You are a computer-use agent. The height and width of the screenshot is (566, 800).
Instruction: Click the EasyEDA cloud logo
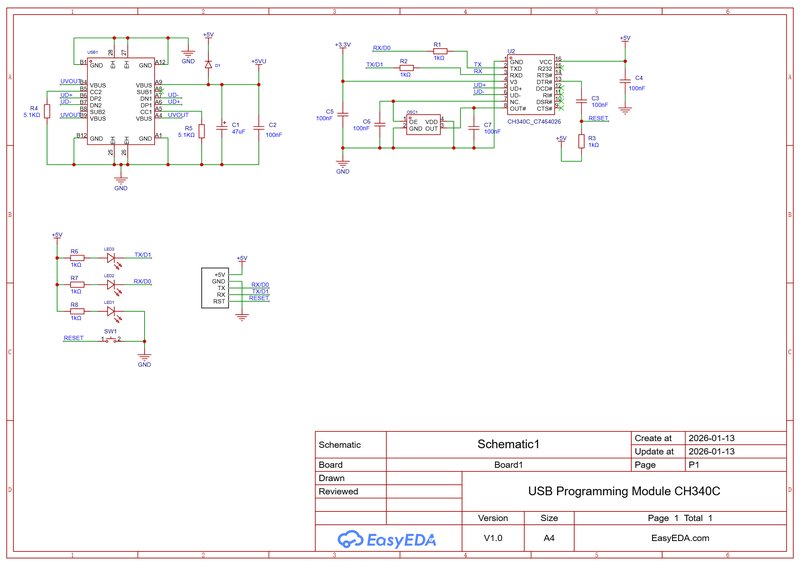tap(387, 539)
